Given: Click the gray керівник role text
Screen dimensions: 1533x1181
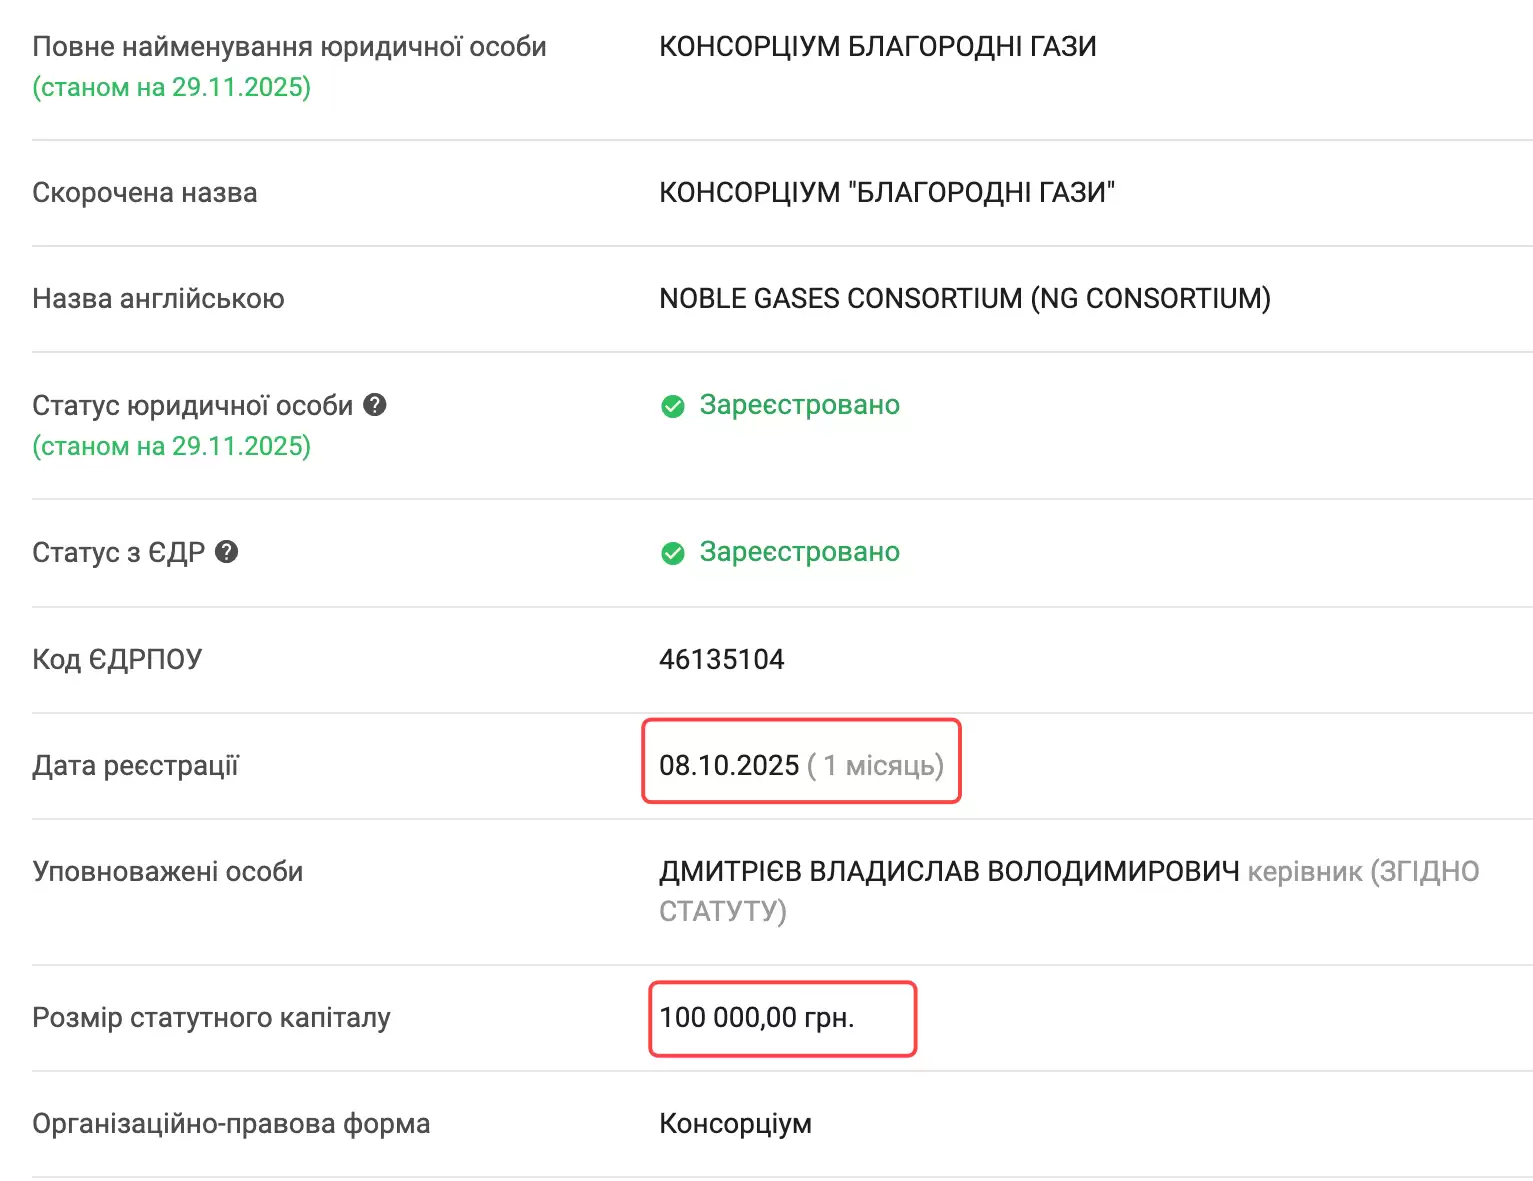Looking at the screenshot, I should tap(1304, 872).
